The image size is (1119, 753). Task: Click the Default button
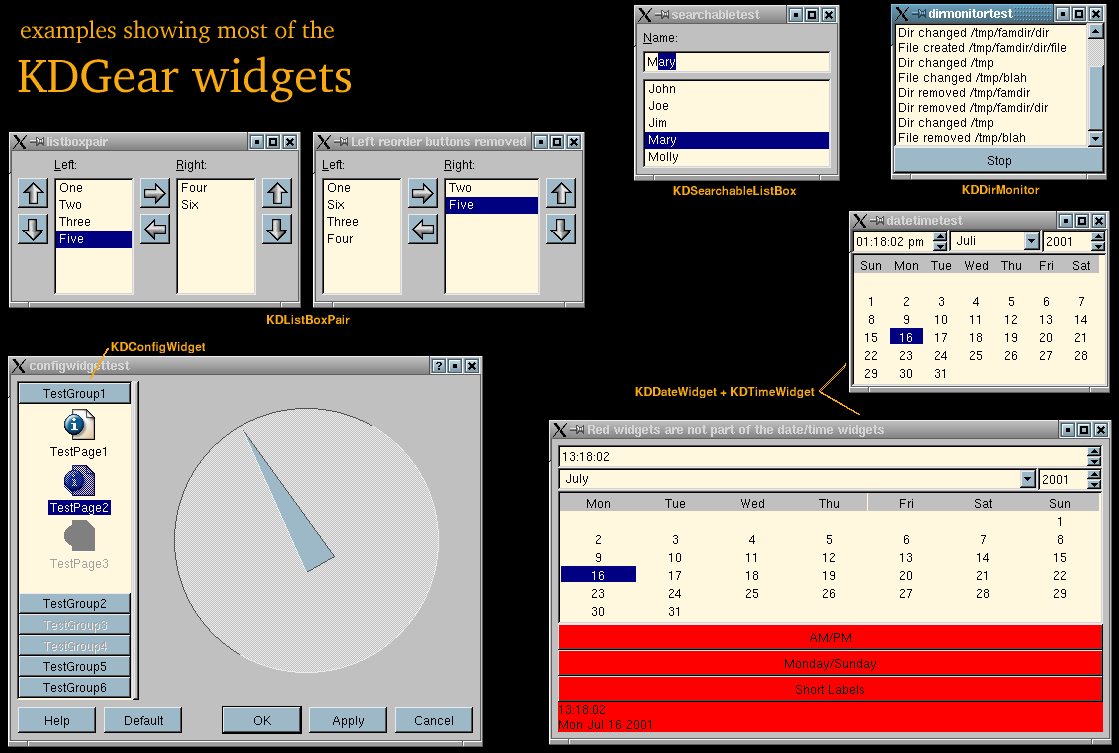143,720
